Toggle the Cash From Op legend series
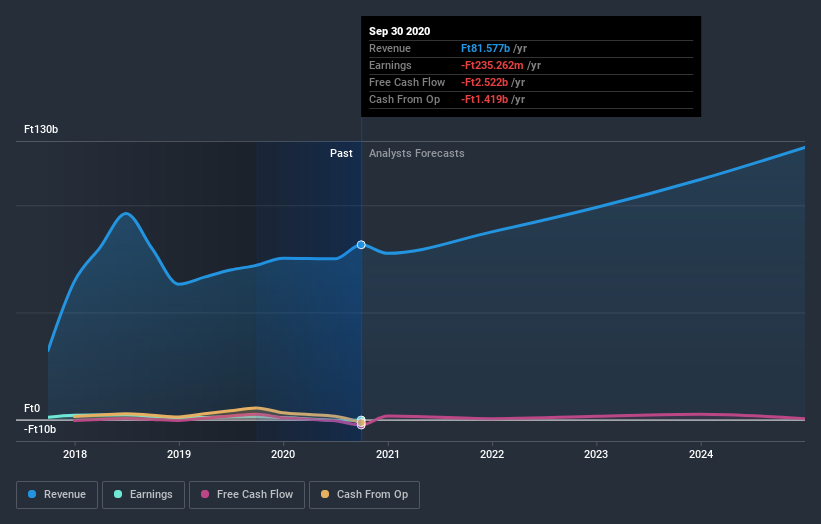 (364, 495)
